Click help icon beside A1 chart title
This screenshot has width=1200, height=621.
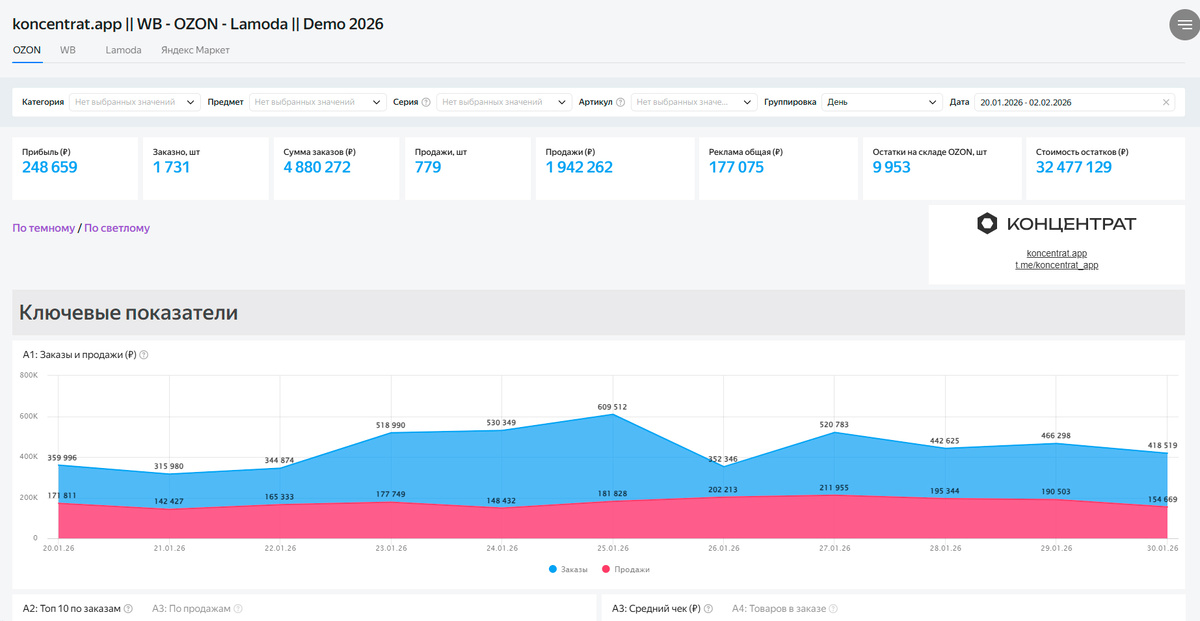tap(144, 355)
